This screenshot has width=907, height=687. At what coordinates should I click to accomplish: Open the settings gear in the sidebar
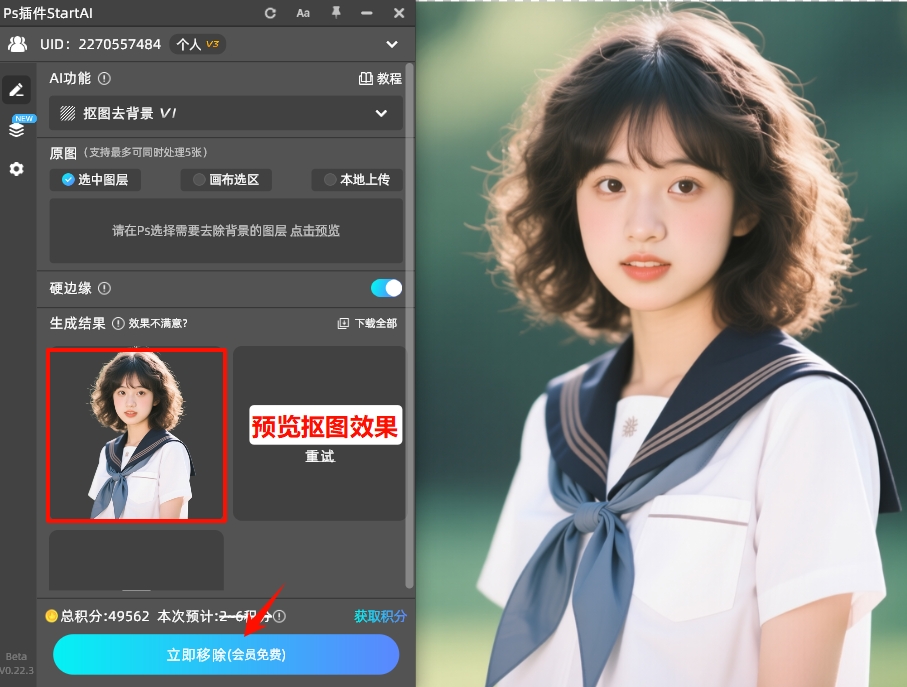[x=16, y=169]
